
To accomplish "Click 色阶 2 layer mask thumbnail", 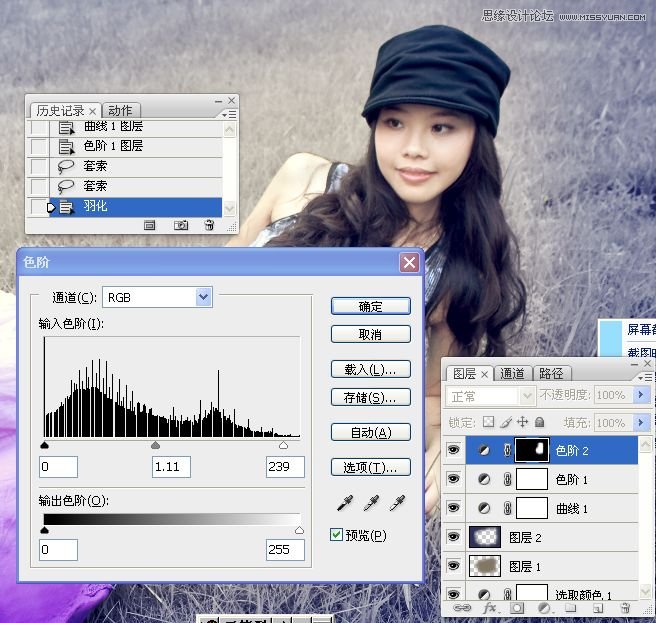I will [532, 450].
